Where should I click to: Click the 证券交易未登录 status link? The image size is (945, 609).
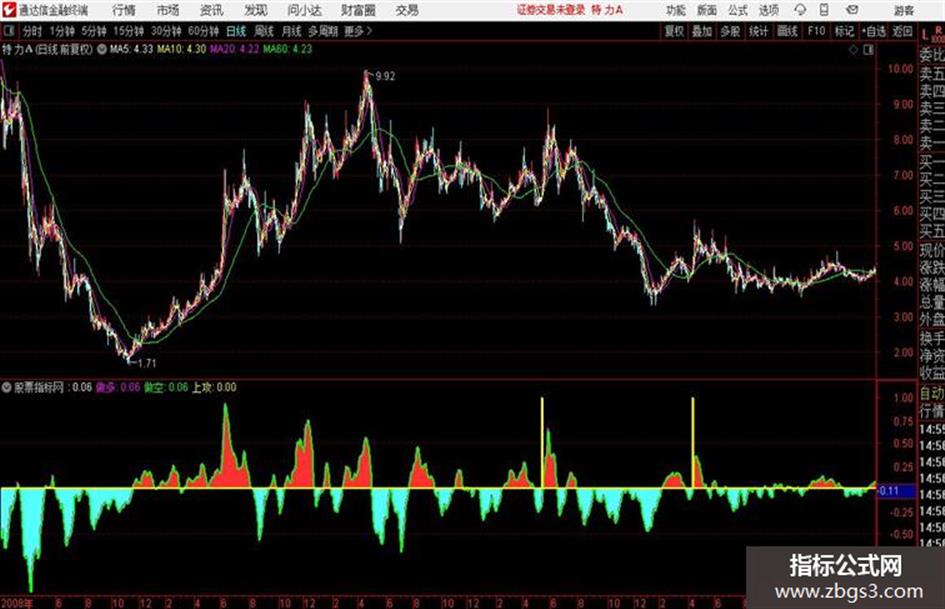[551, 10]
